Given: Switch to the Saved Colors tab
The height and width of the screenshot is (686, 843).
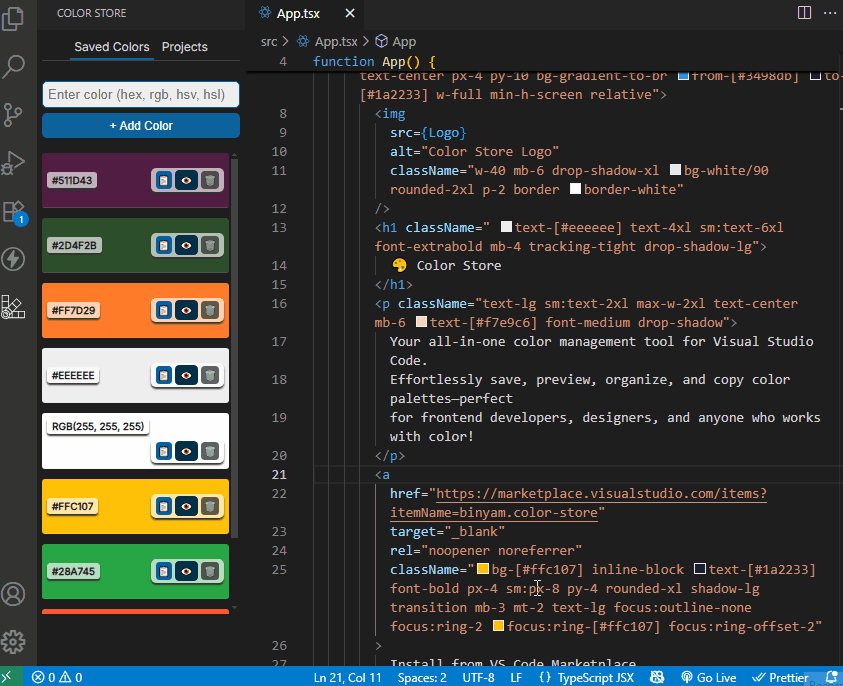Looking at the screenshot, I should pos(112,47).
